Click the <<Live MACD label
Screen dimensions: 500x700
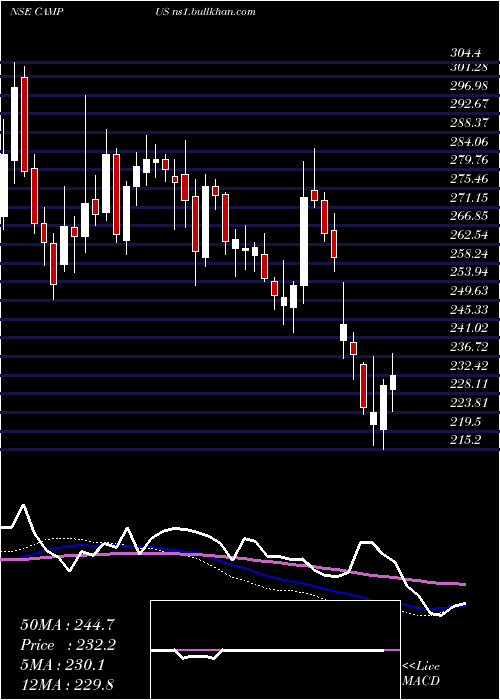pos(421,673)
